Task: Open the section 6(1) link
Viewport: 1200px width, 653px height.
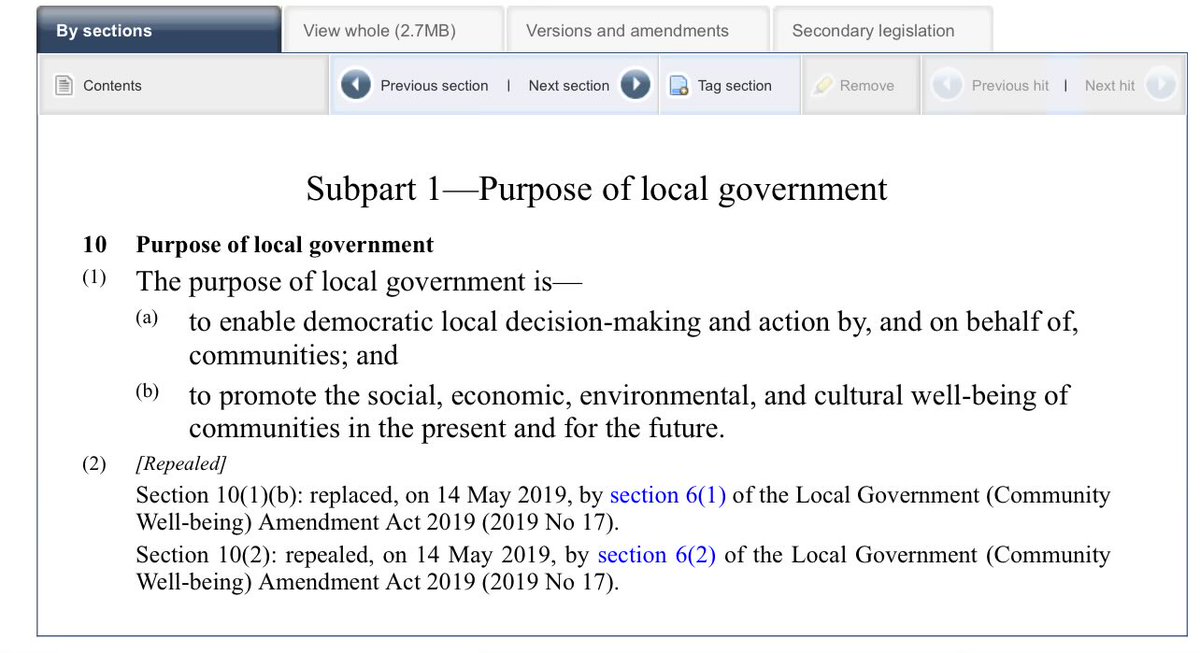Action: tap(668, 495)
